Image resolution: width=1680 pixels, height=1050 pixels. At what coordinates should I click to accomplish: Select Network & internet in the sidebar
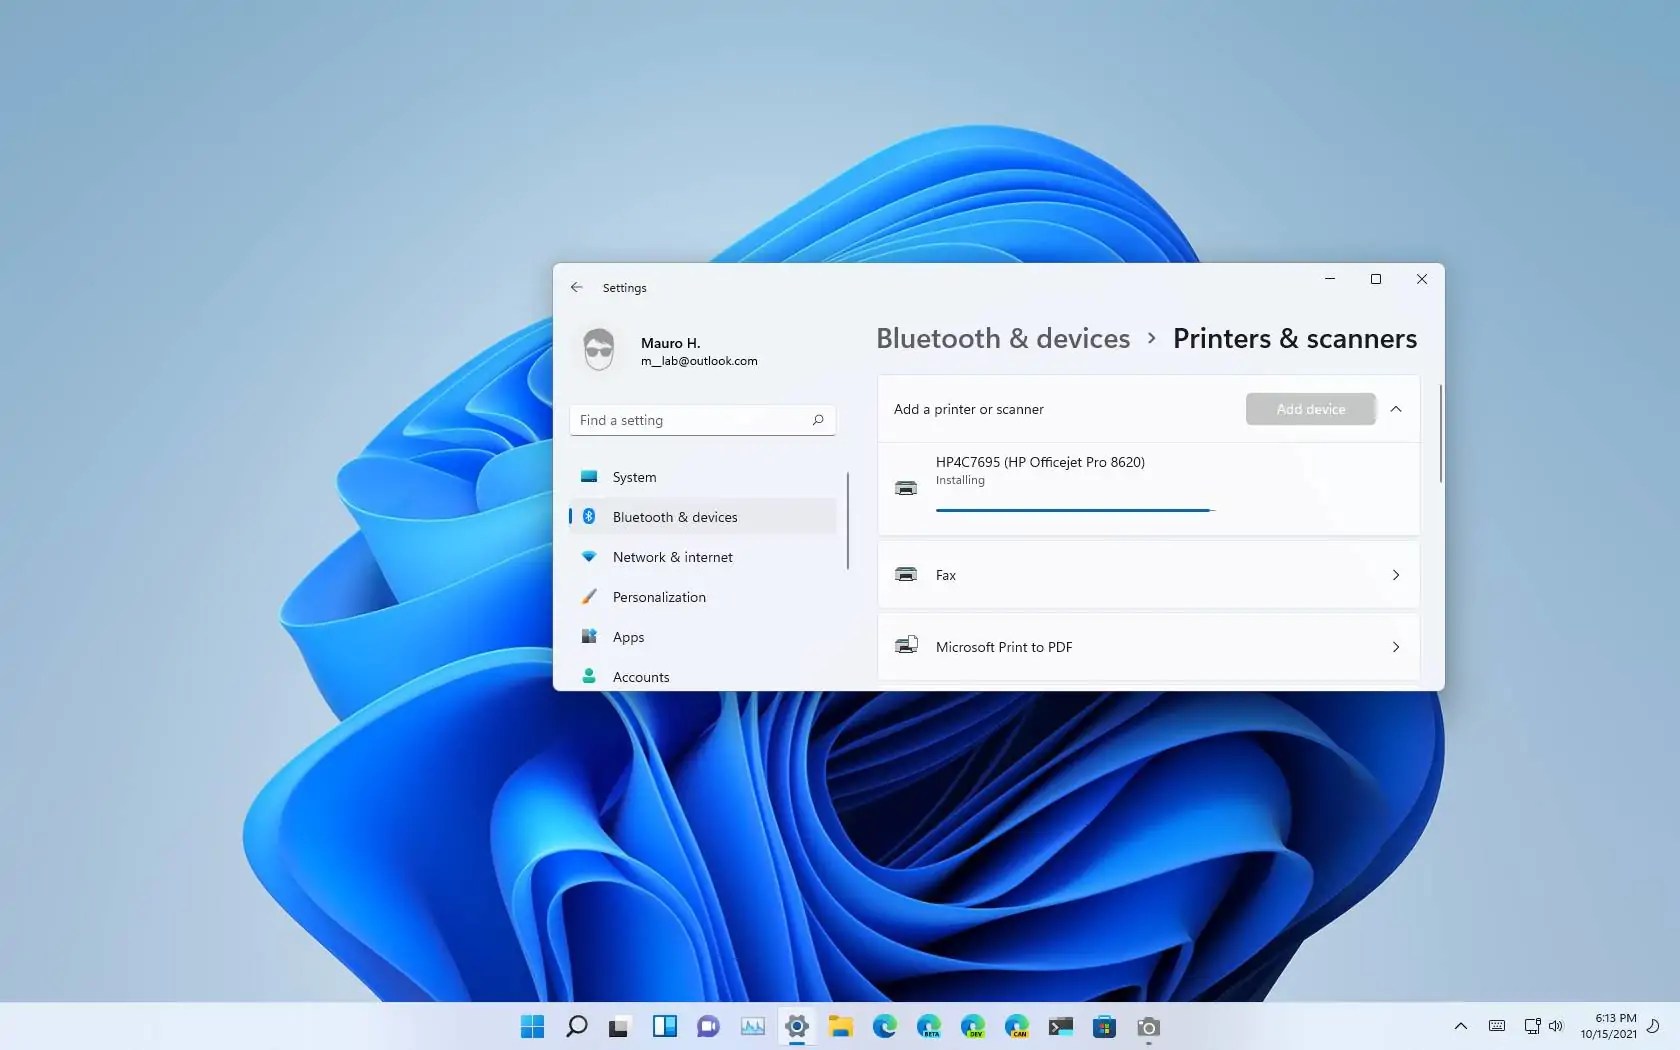point(671,557)
